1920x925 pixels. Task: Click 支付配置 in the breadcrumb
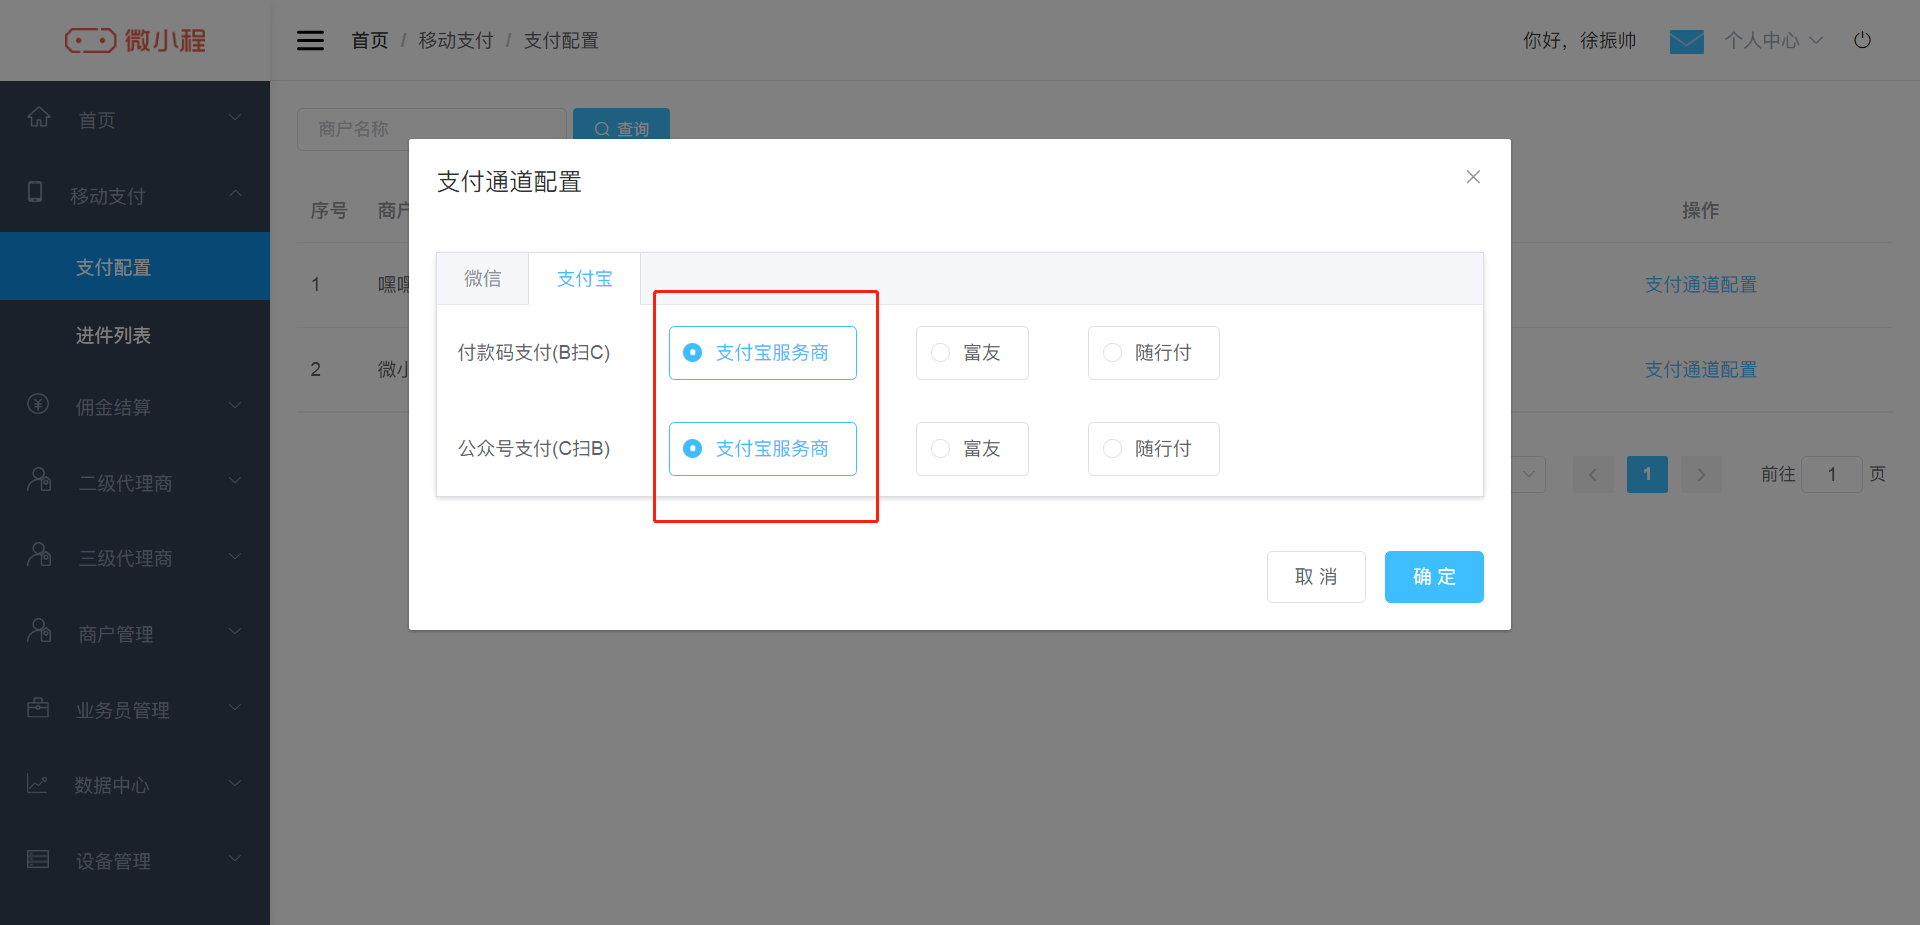(x=561, y=40)
